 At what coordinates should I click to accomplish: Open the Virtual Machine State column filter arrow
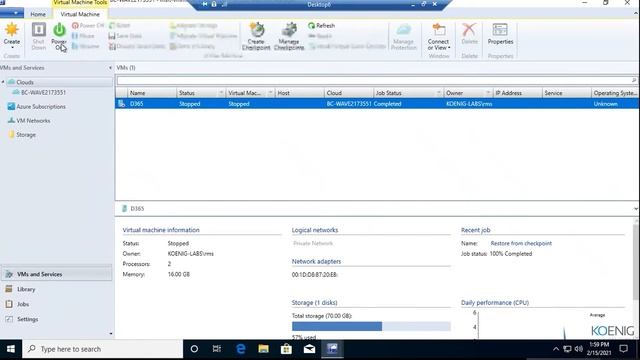point(270,93)
